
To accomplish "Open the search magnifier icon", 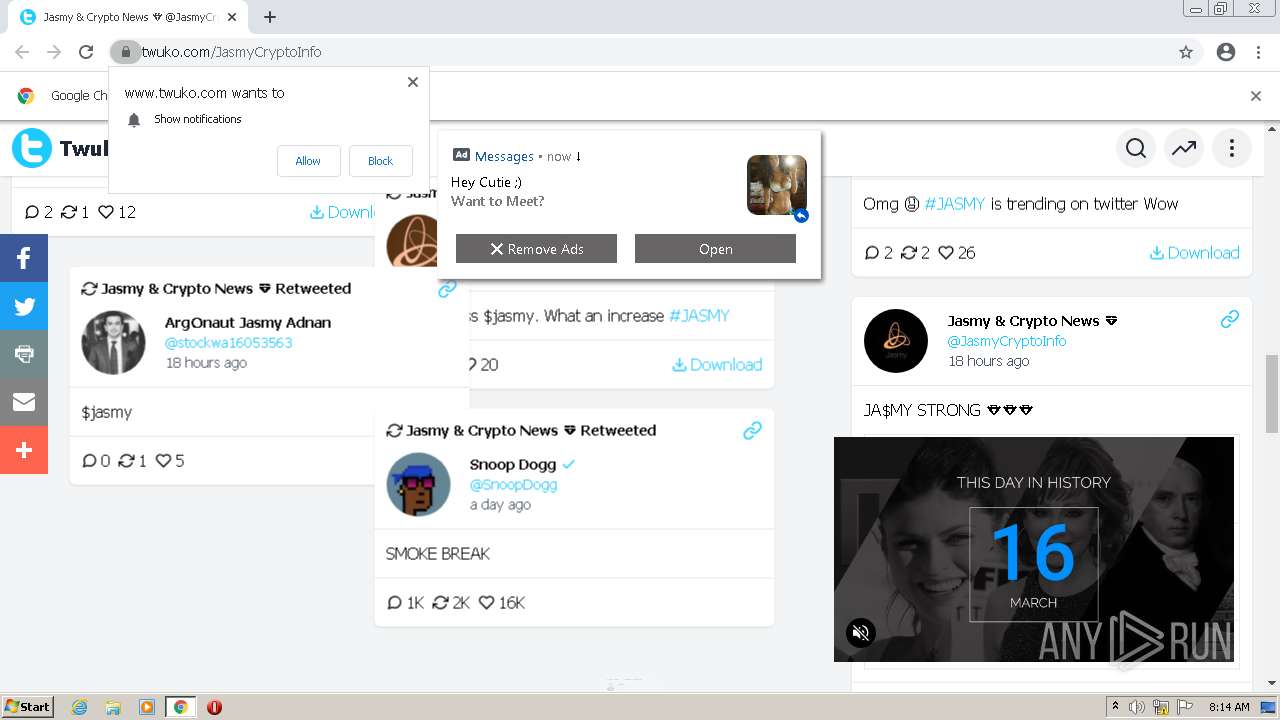I will pyautogui.click(x=1136, y=149).
